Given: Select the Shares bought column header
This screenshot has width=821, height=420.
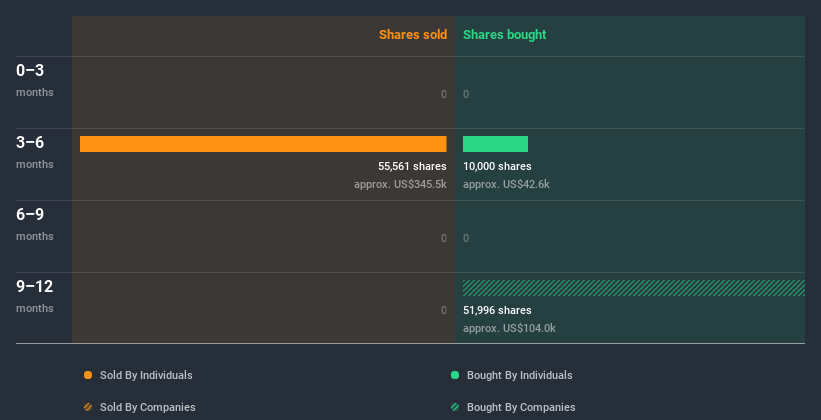Looking at the screenshot, I should [505, 35].
